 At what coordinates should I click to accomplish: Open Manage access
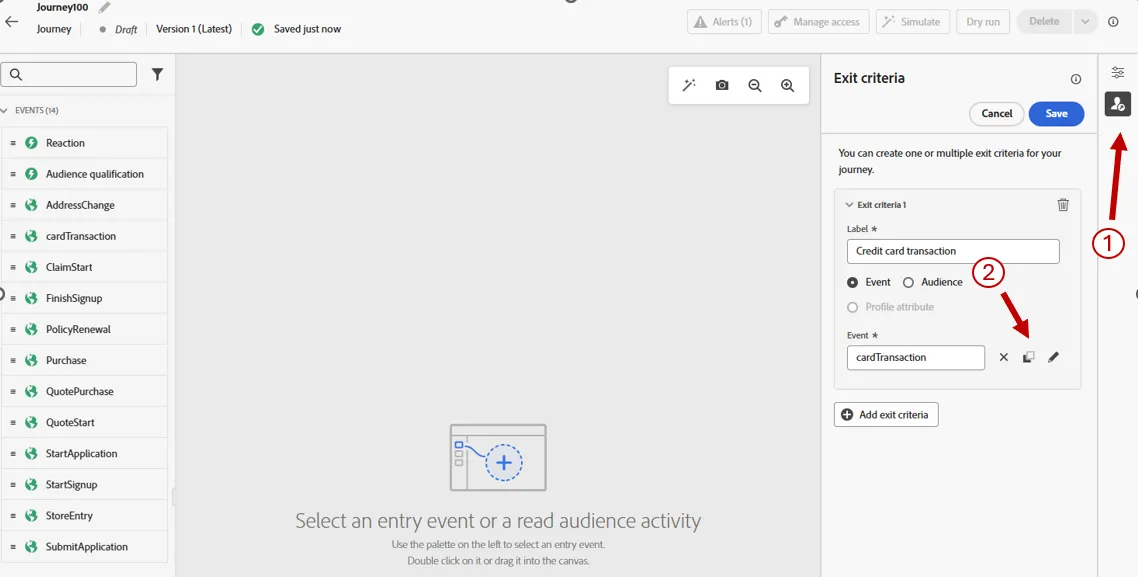[x=817, y=22]
